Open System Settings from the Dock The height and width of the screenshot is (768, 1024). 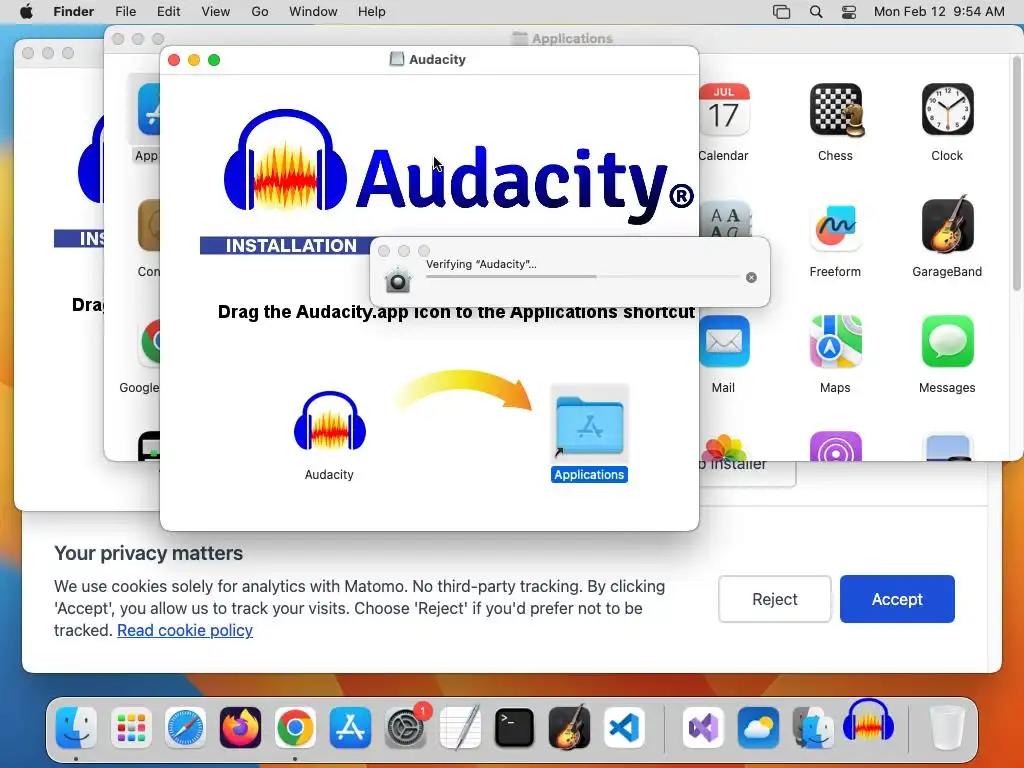(406, 727)
